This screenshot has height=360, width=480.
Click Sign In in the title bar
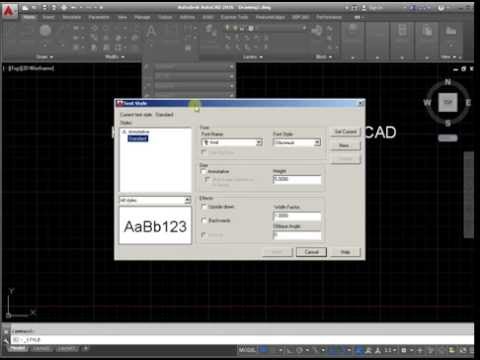(375, 8)
